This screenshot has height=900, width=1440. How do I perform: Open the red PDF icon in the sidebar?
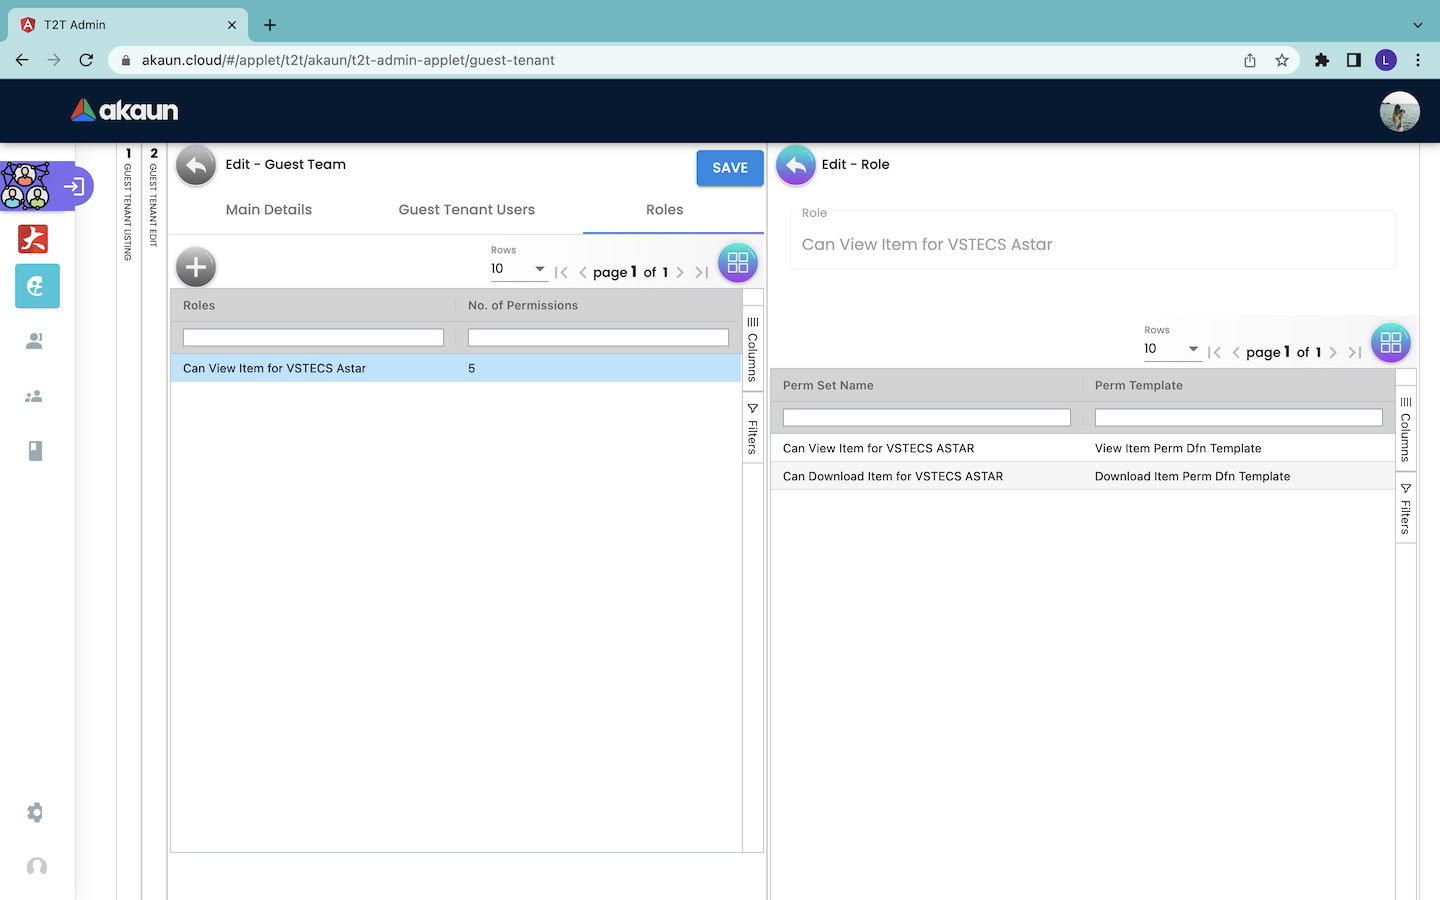(34, 239)
